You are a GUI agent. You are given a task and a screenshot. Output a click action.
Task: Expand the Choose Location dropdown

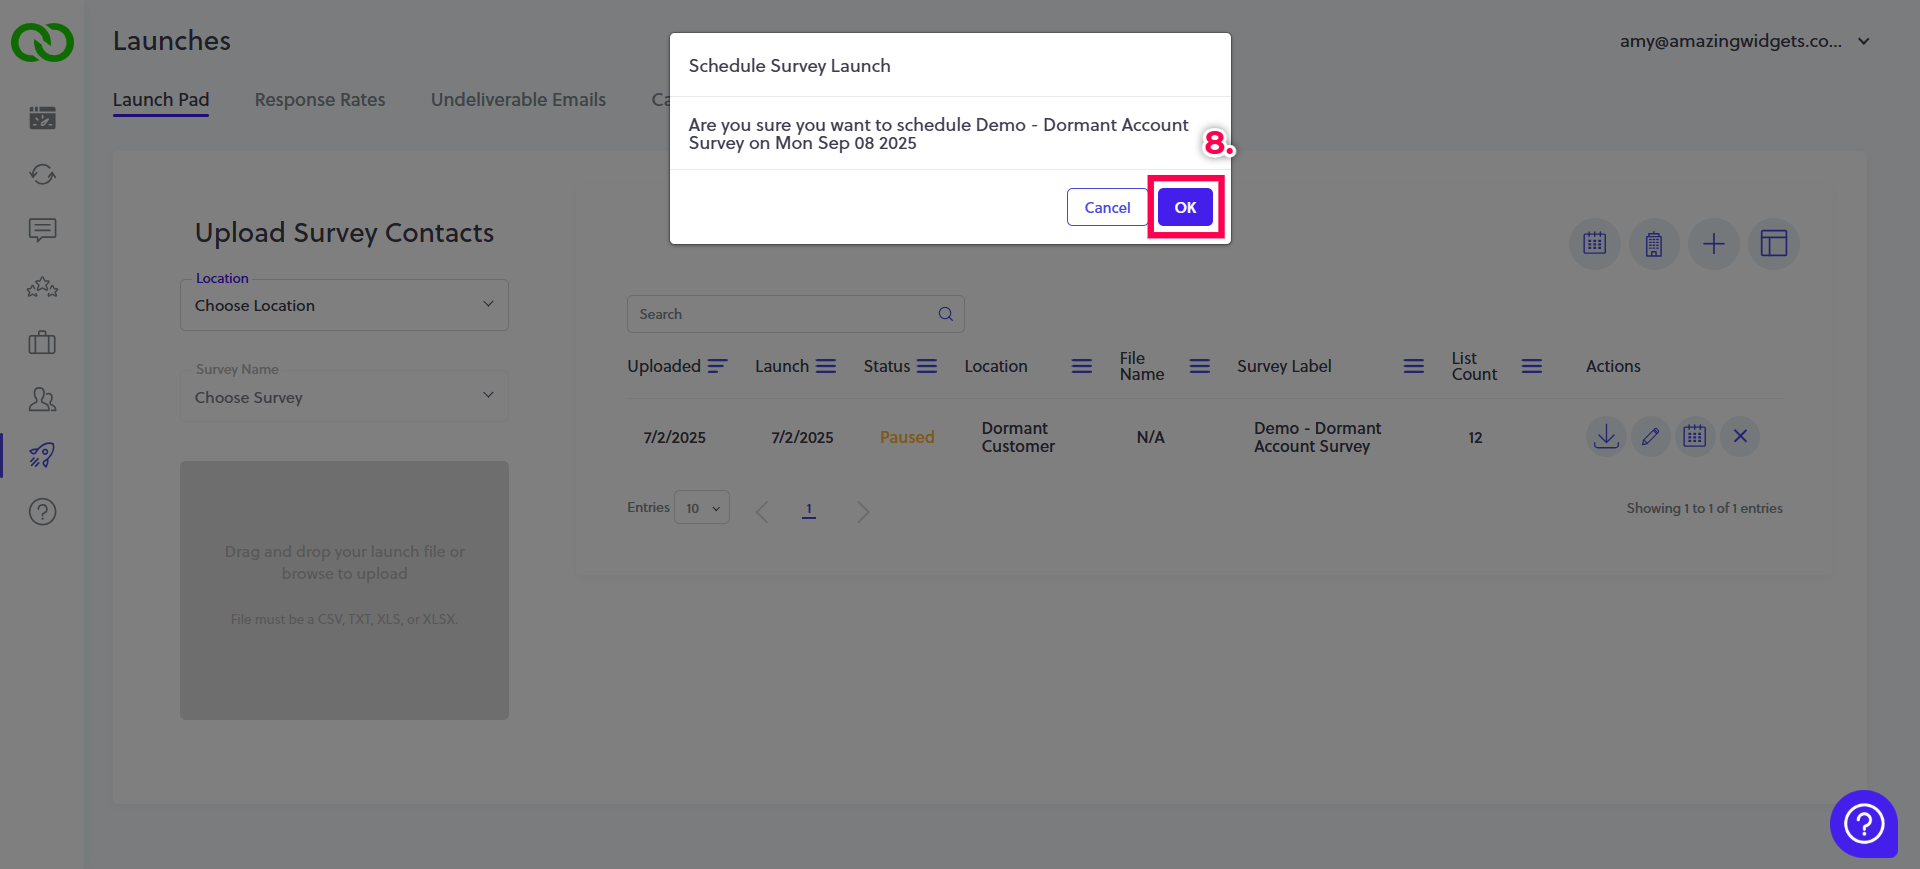pos(344,305)
